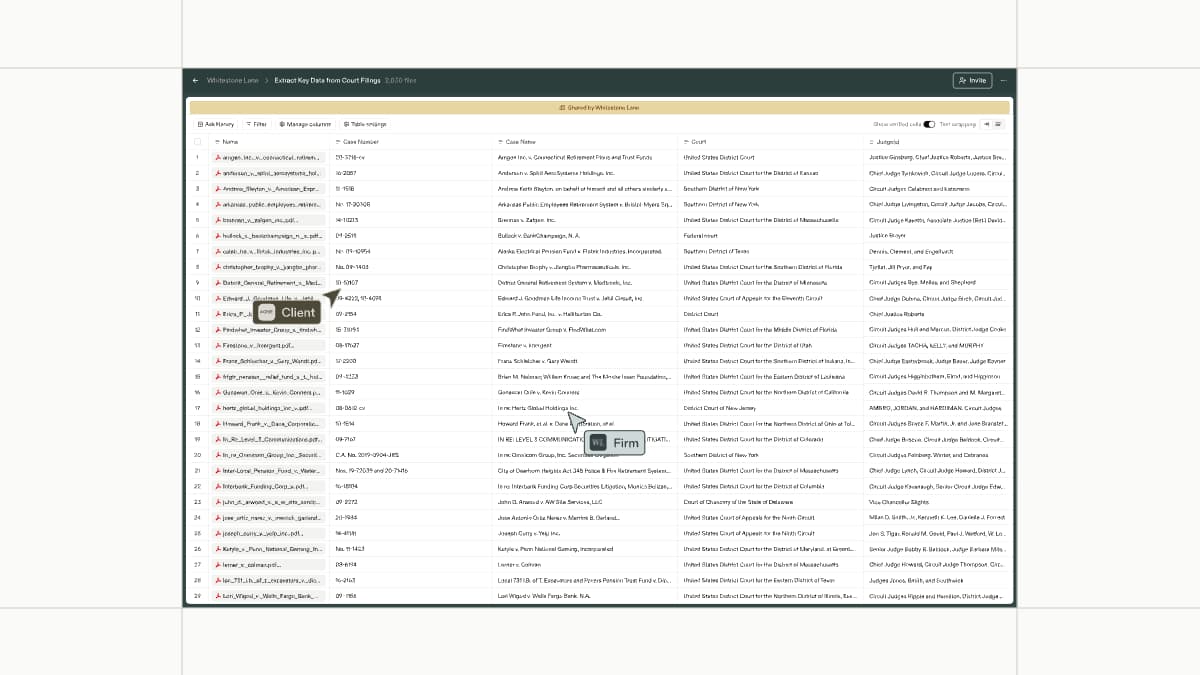
Task: Click the Court column header icon
Action: click(686, 142)
